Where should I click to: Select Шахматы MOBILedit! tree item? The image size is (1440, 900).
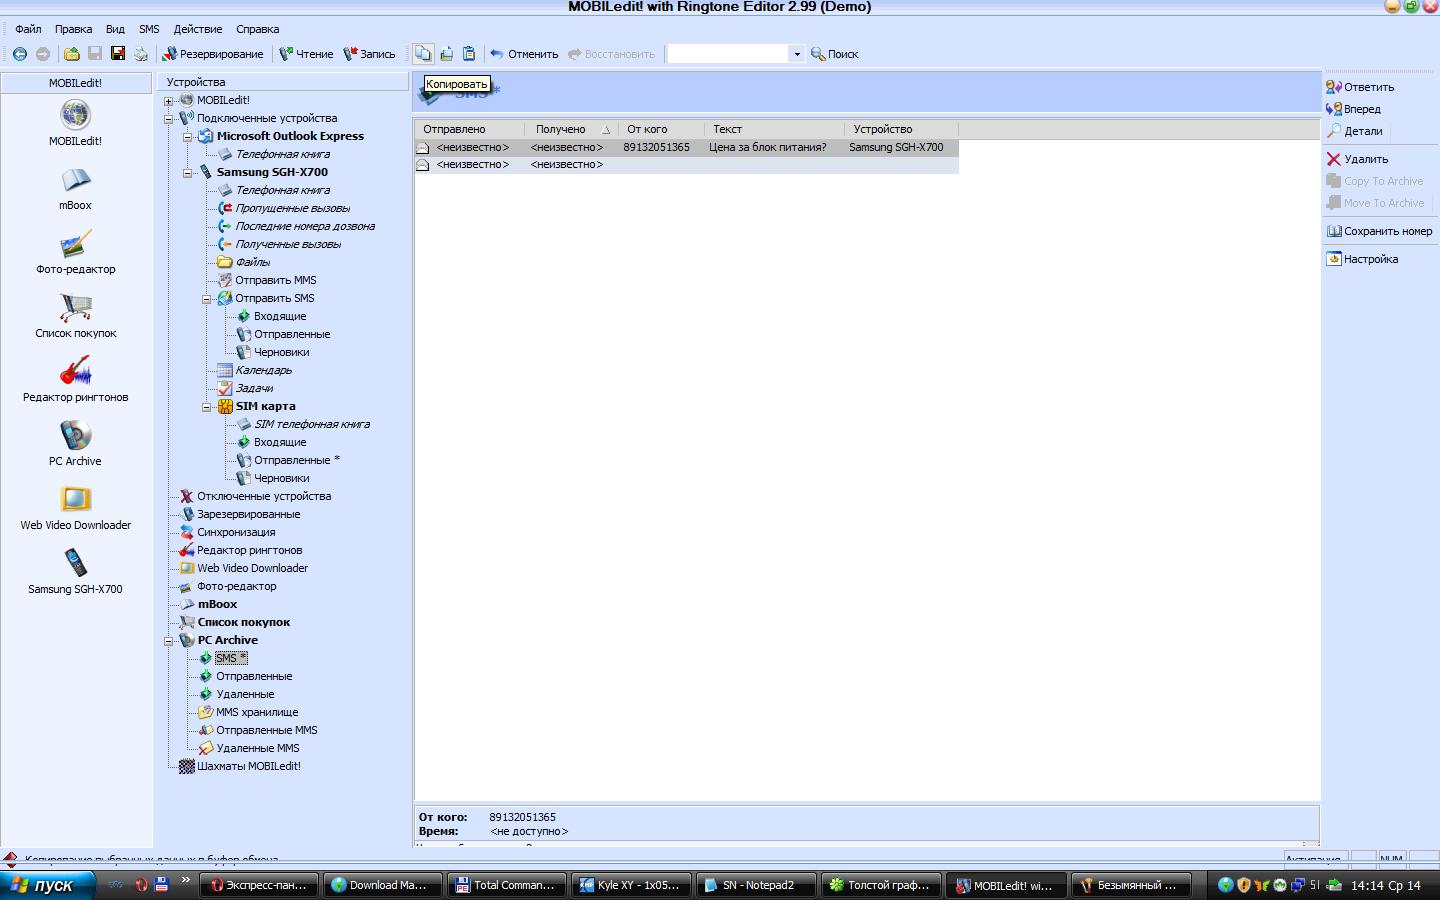tap(249, 766)
